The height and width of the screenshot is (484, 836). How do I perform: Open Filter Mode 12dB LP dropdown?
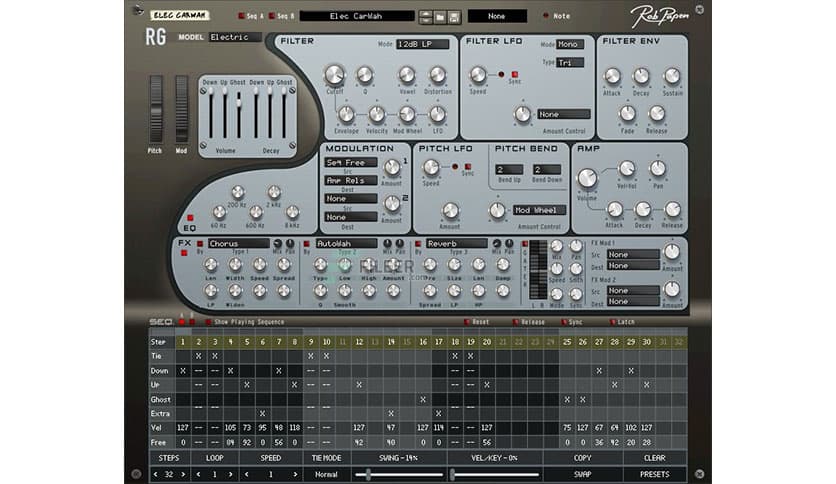pos(422,44)
